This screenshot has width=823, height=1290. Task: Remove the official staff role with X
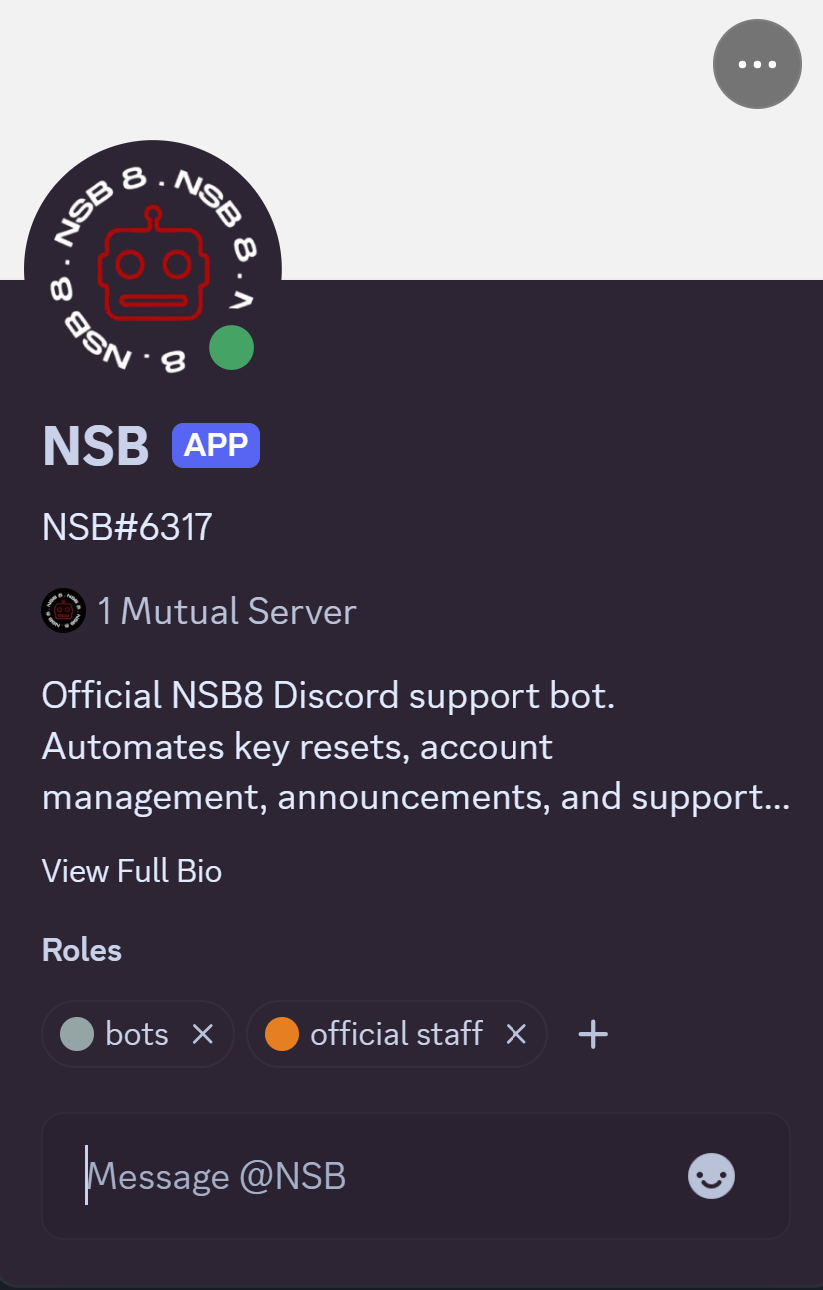(516, 1034)
